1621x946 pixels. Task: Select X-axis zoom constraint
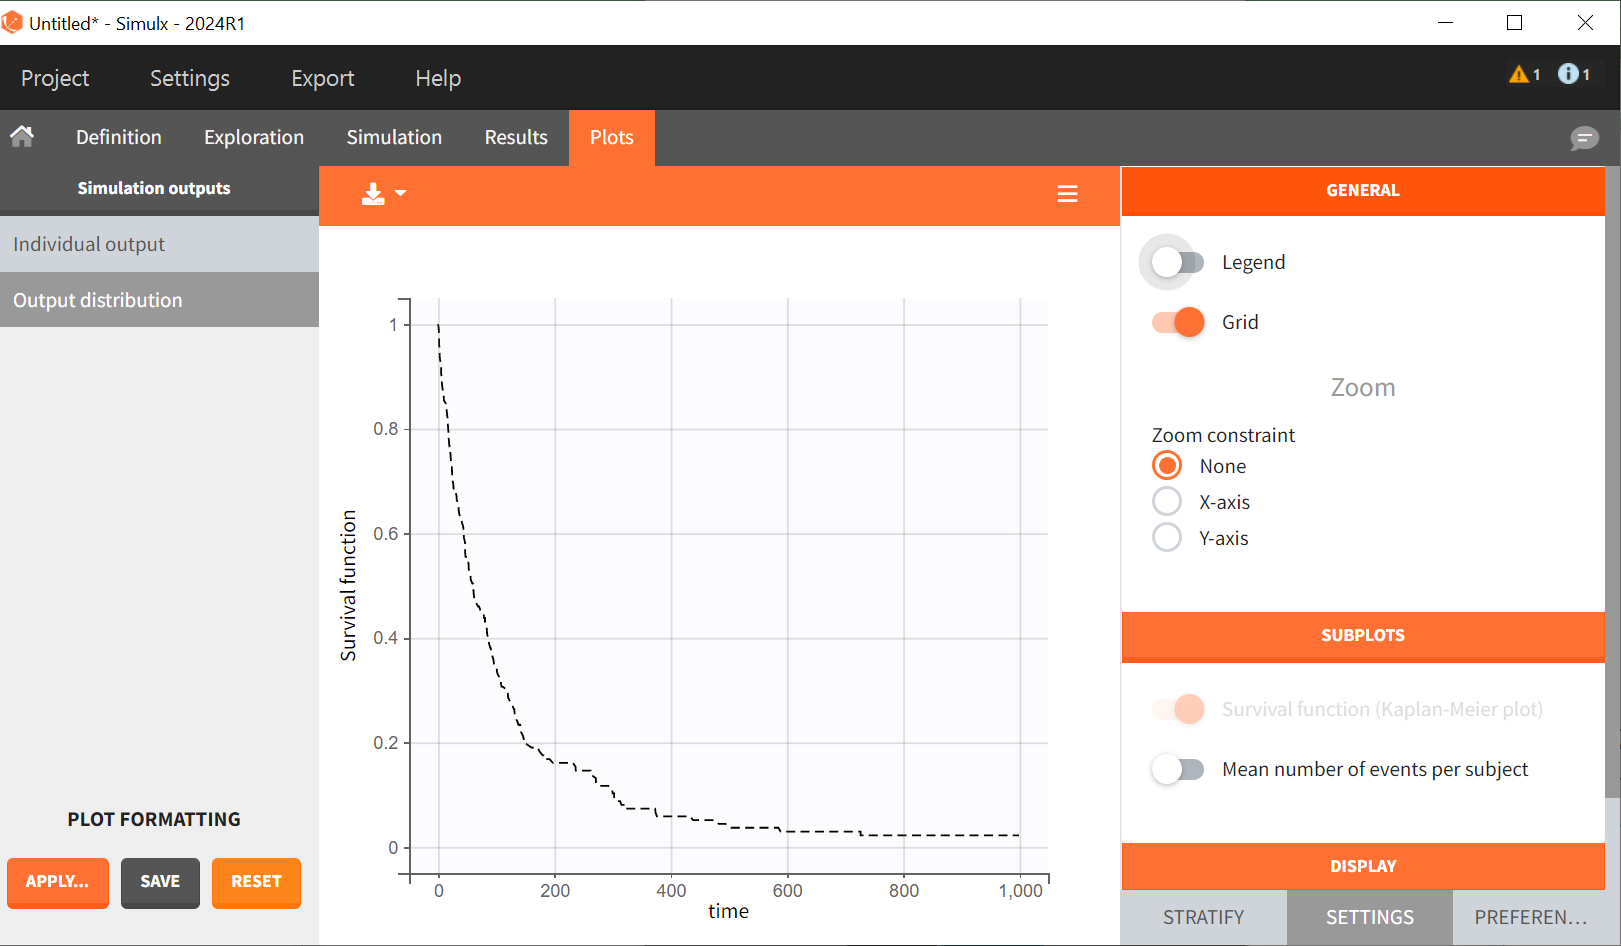1167,502
